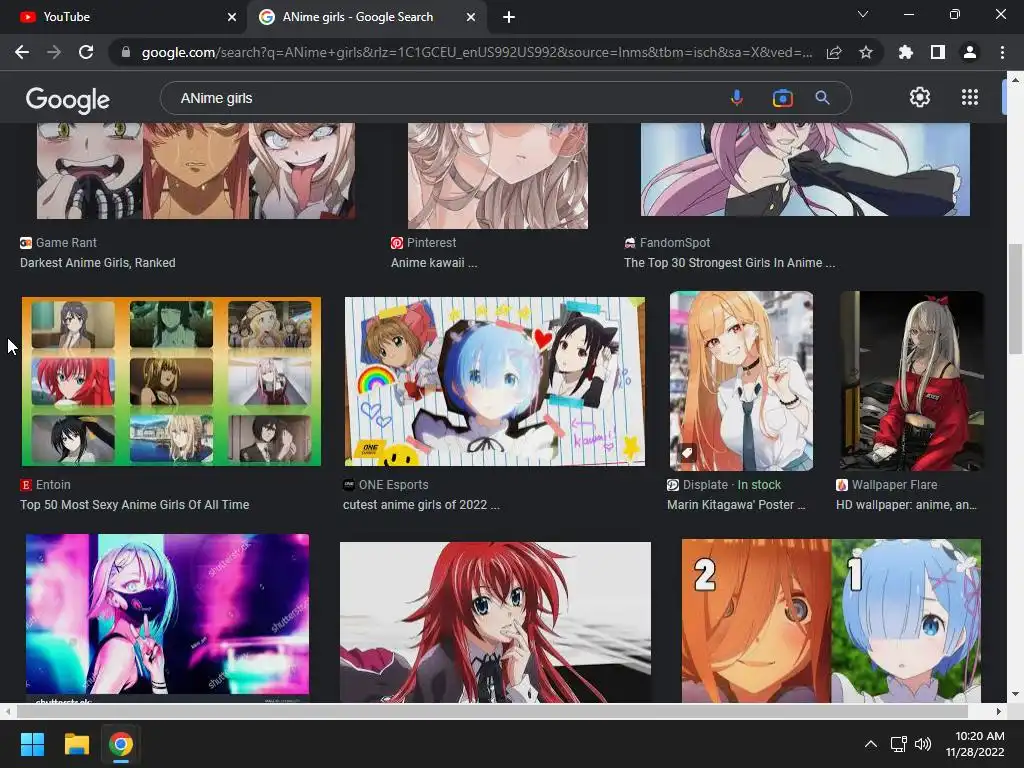This screenshot has width=1024, height=768.
Task: Open the Windows Start menu
Action: click(x=32, y=744)
